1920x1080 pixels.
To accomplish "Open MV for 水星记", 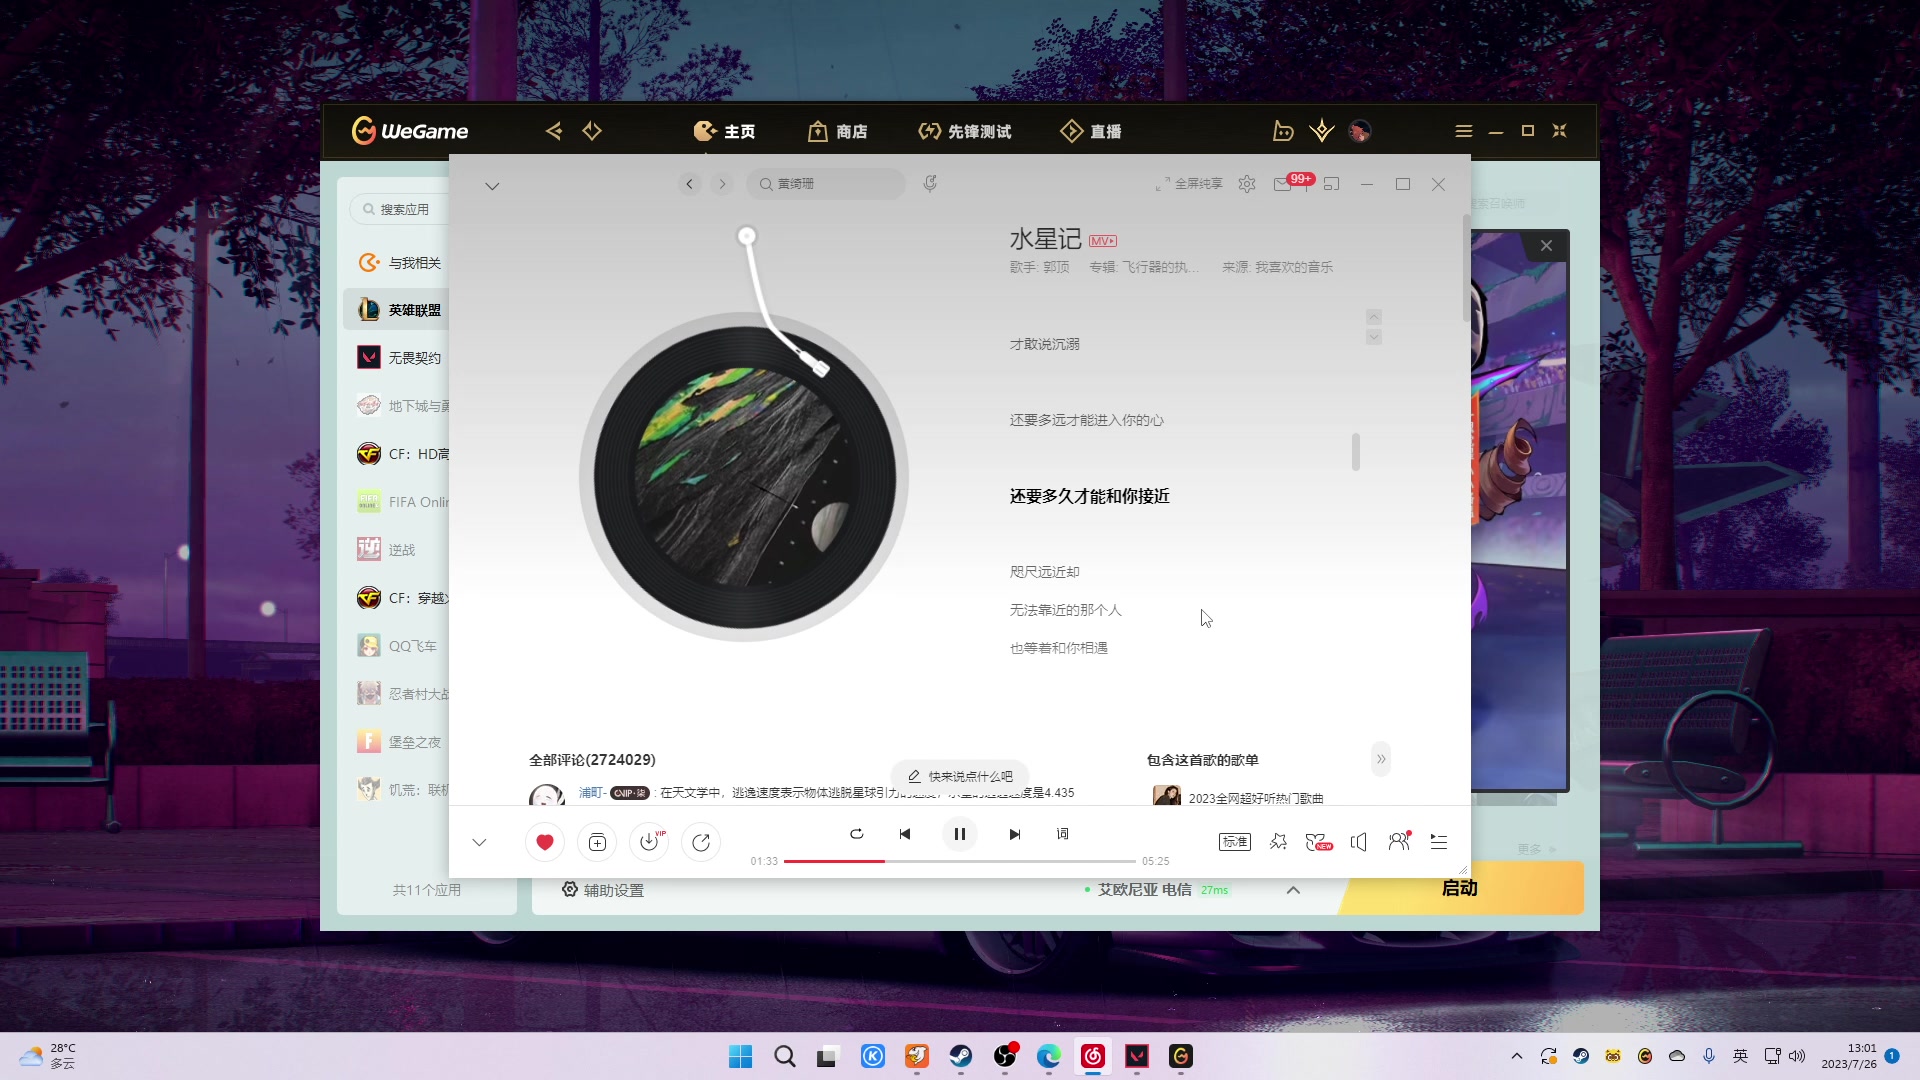I will tap(1103, 241).
